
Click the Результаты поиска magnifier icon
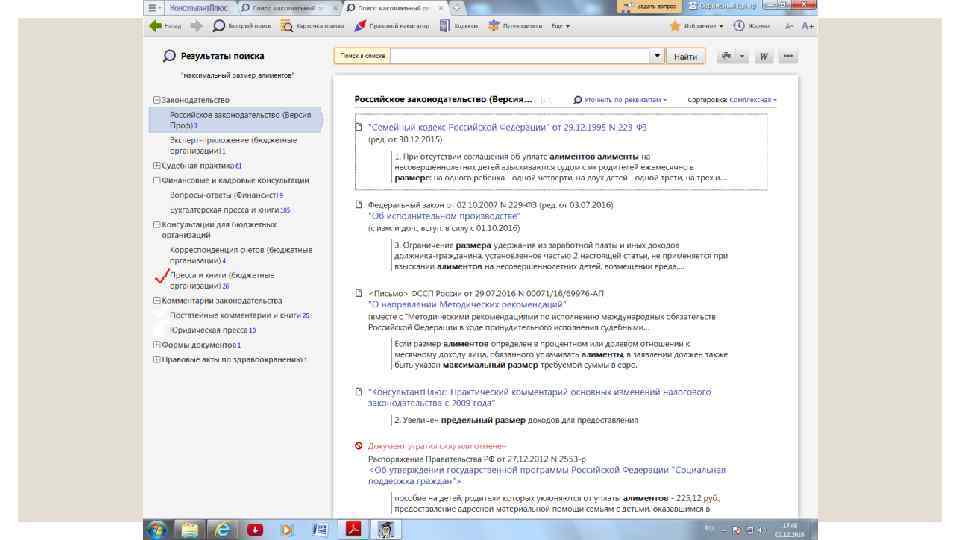click(x=169, y=56)
